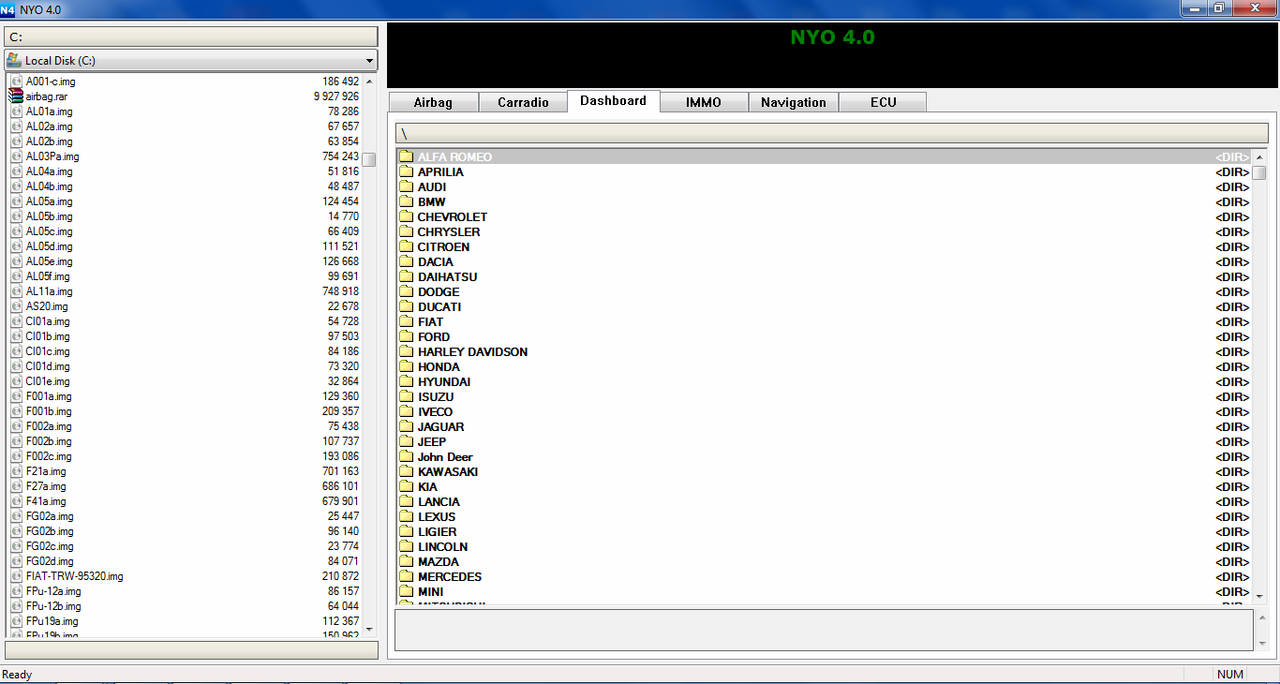Select CI01c.img in the file list
The image size is (1280, 684).
point(184,351)
